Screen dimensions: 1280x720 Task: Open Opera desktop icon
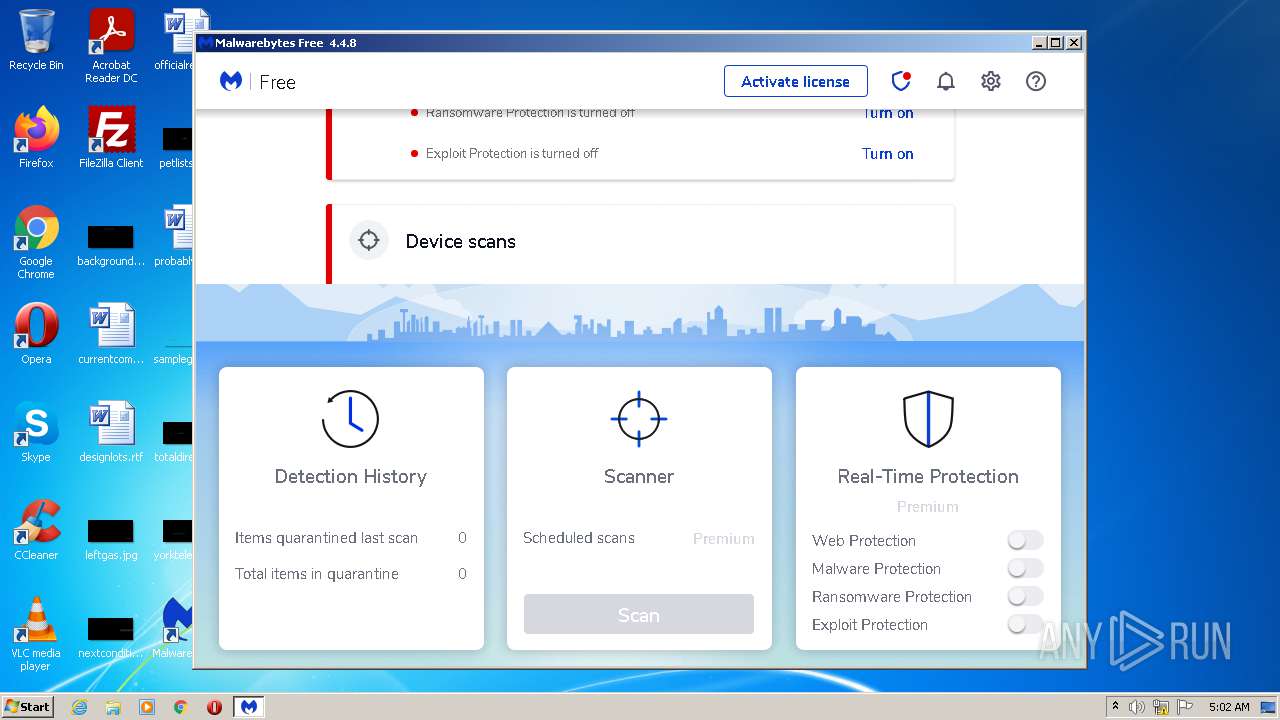point(36,334)
